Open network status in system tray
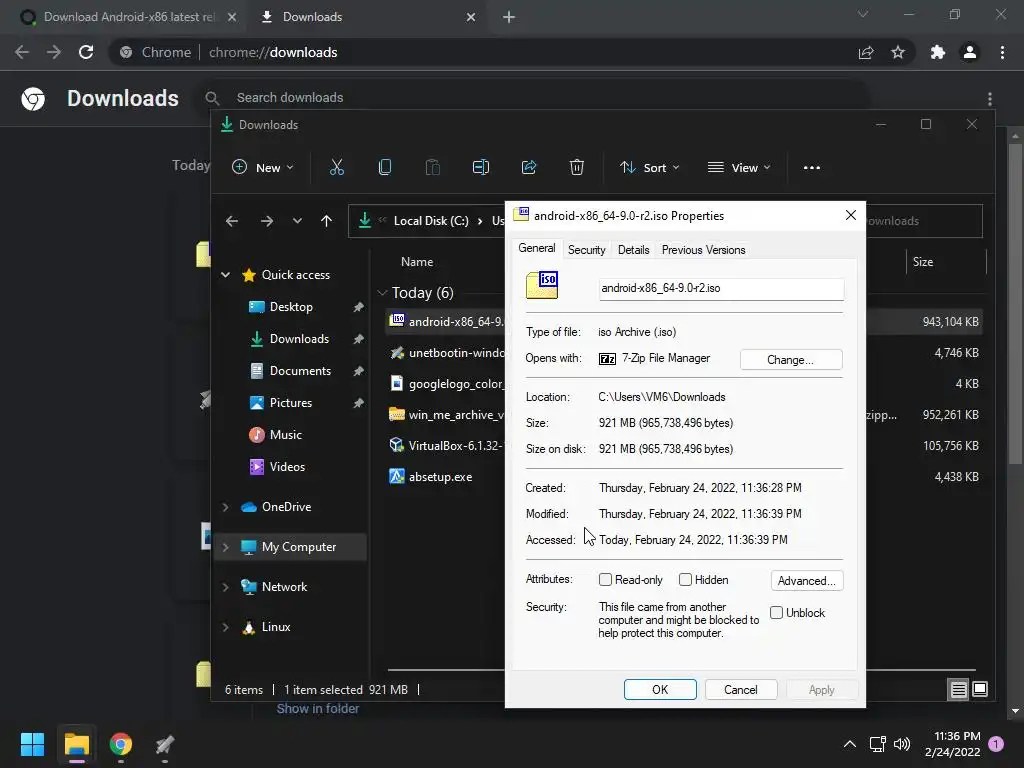This screenshot has width=1024, height=768. (877, 744)
